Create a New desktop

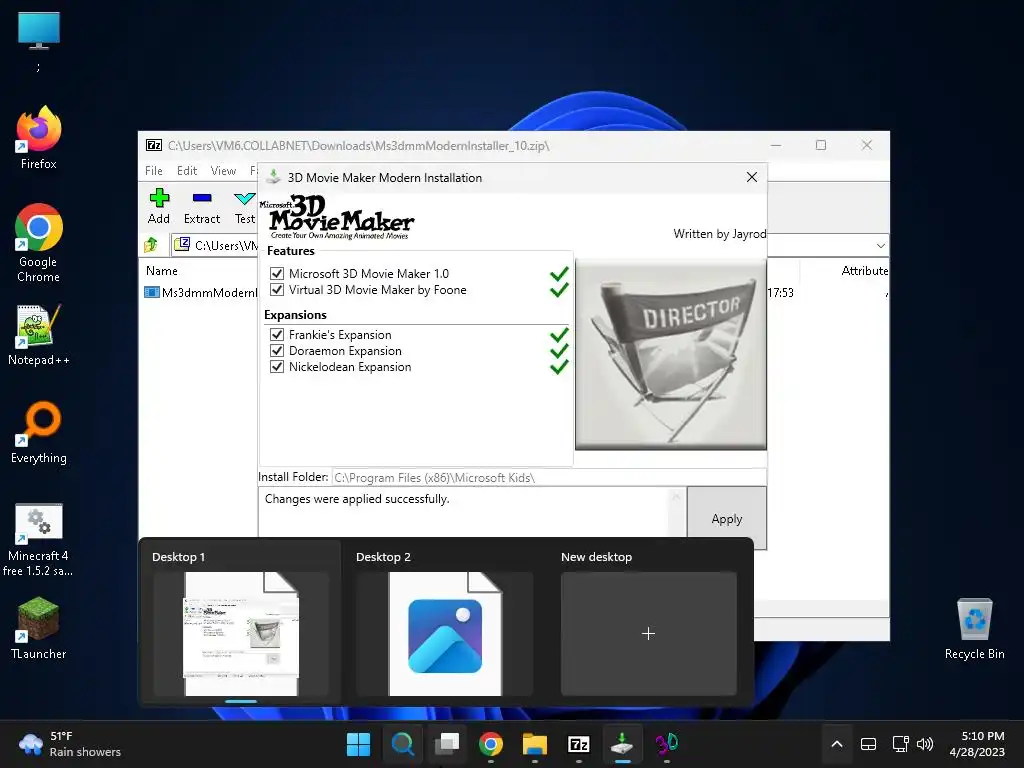click(648, 633)
